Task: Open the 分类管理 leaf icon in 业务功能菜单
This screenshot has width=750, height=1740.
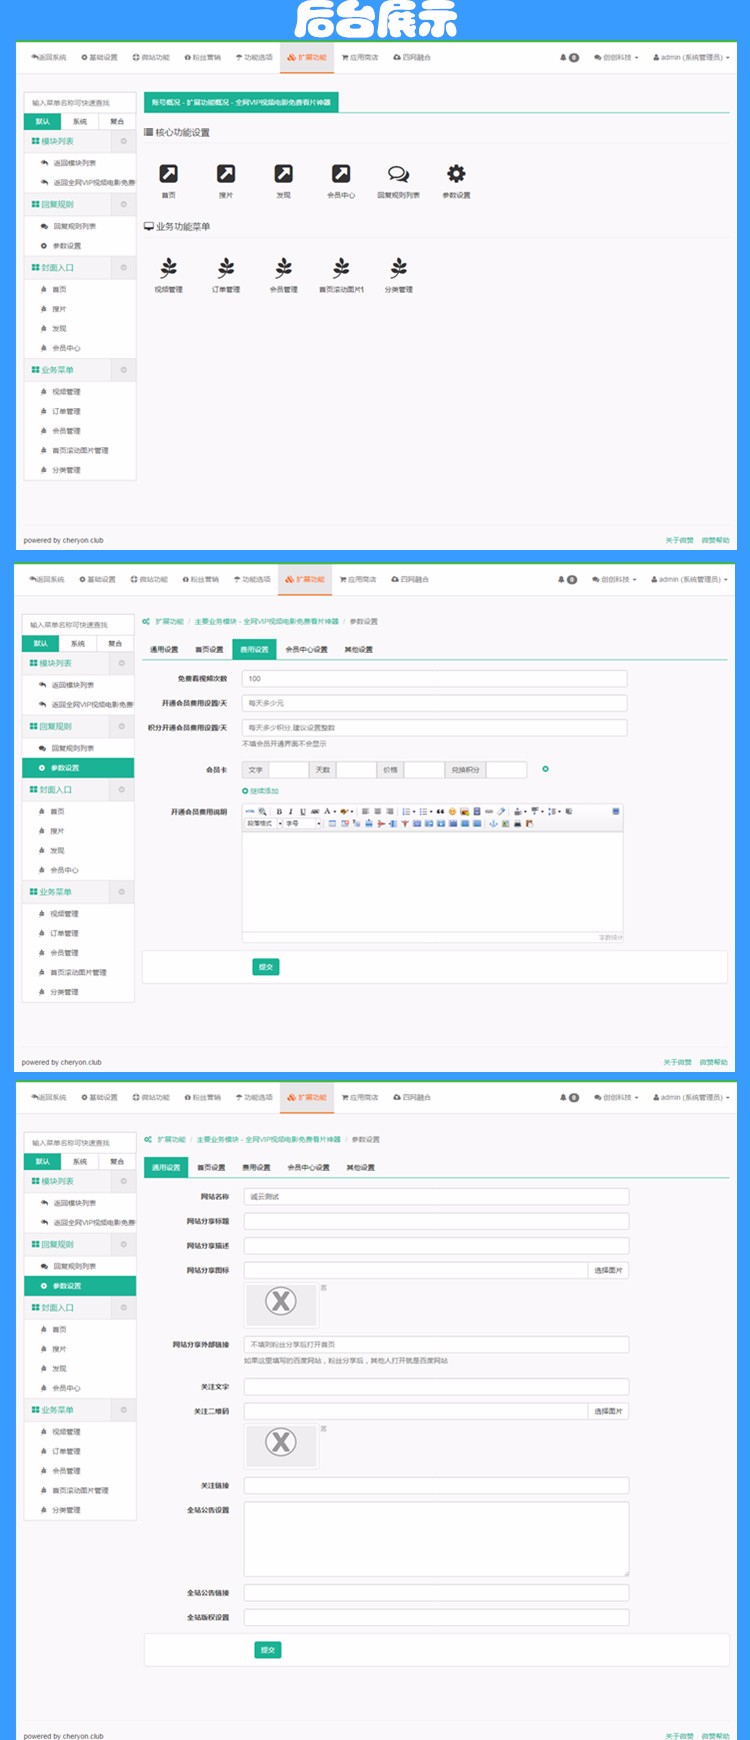Action: pyautogui.click(x=399, y=268)
